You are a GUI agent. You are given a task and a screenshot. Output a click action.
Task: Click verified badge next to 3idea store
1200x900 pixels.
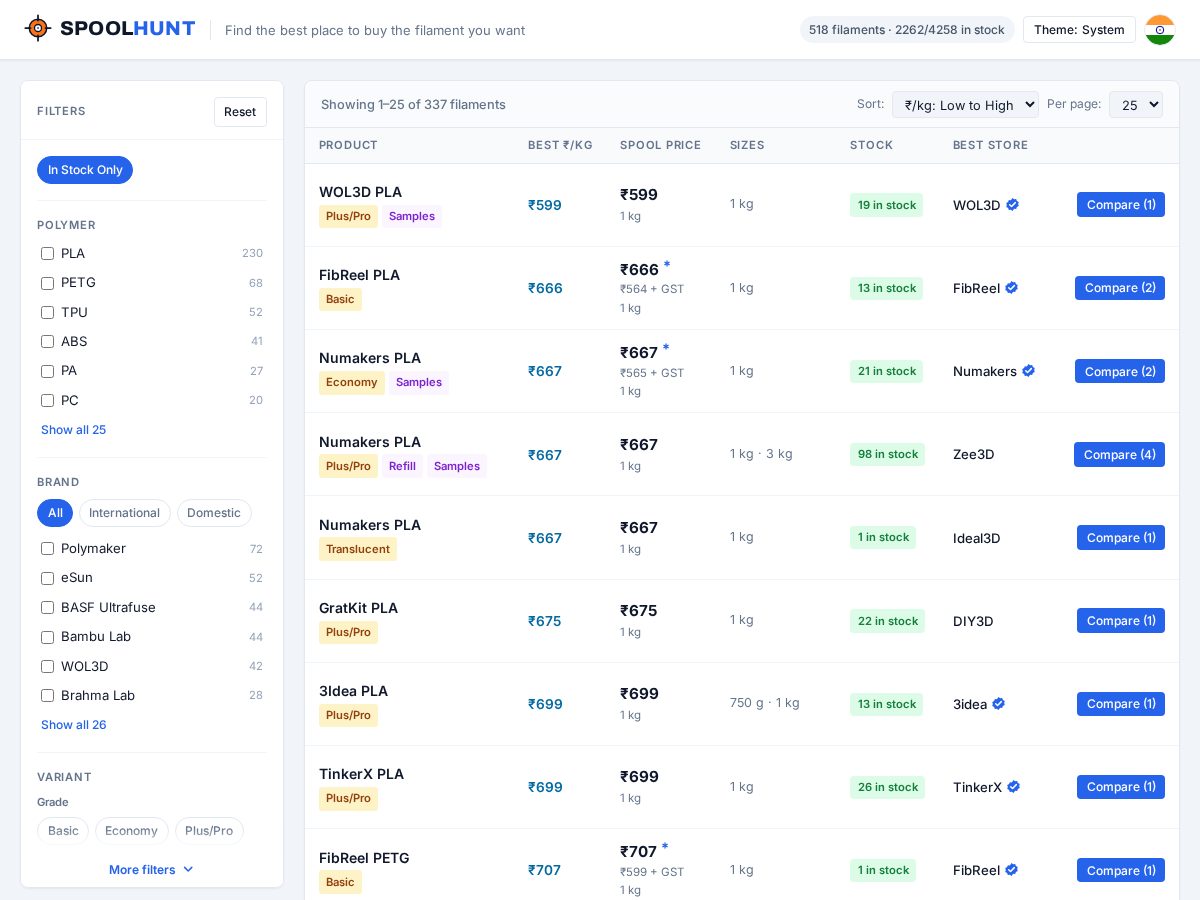tap(998, 704)
